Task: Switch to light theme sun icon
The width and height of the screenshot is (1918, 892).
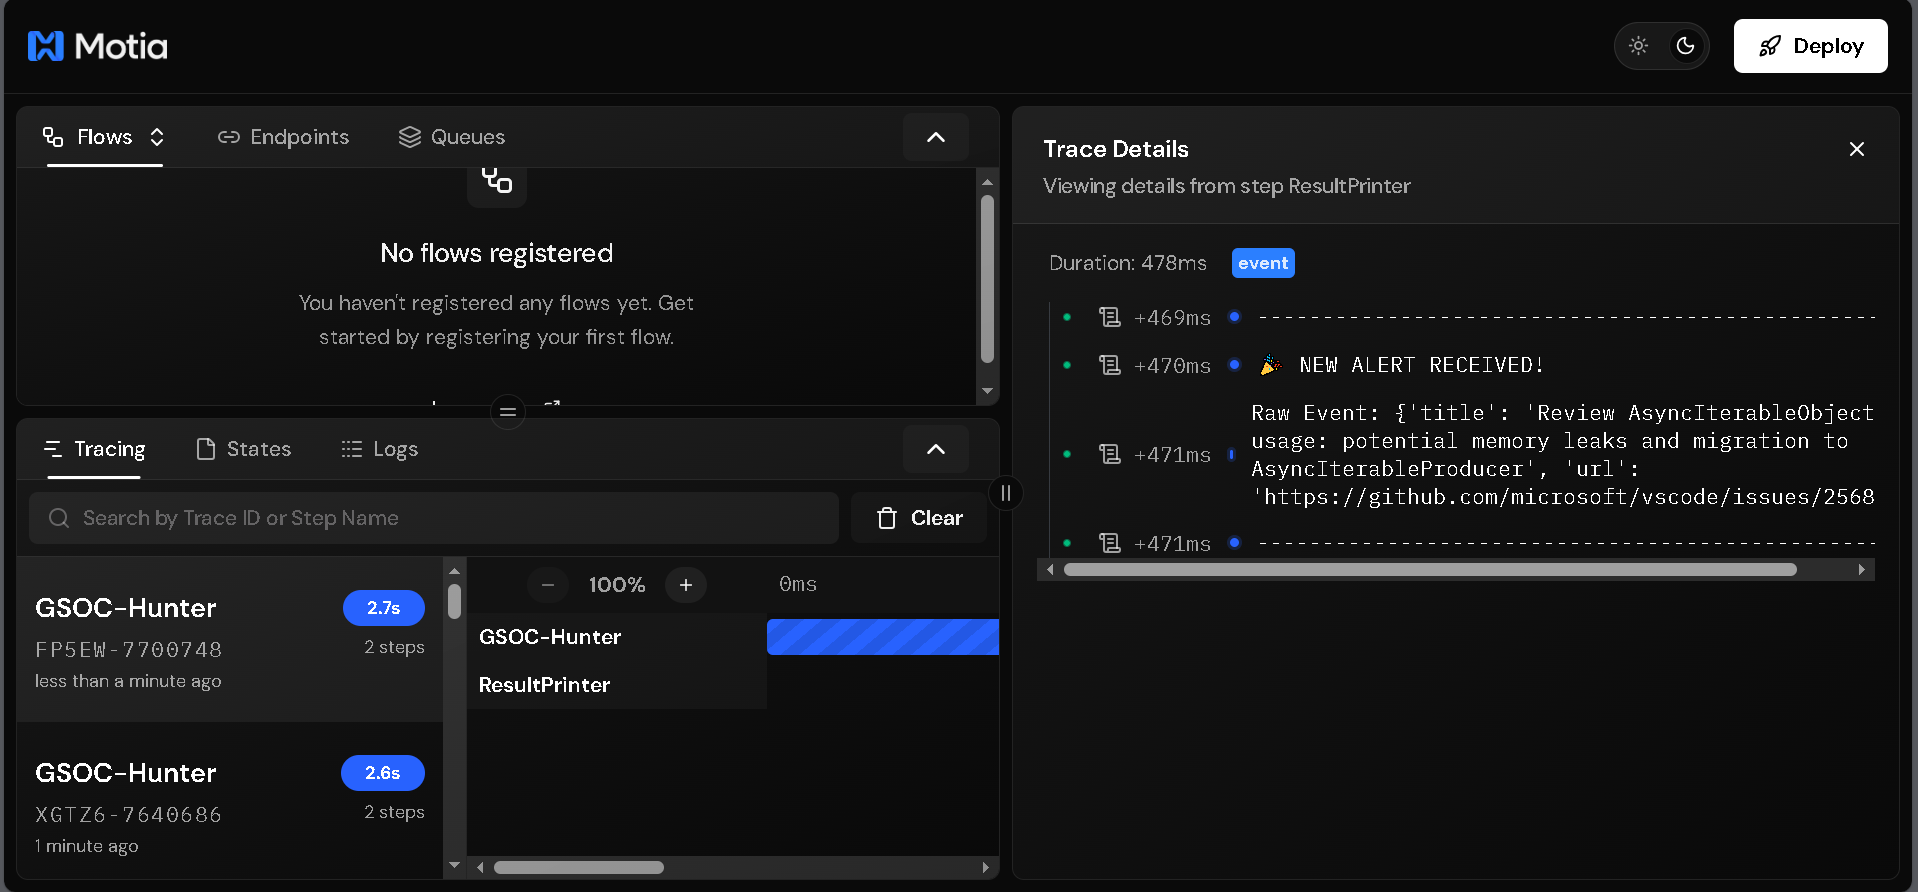Action: point(1638,46)
